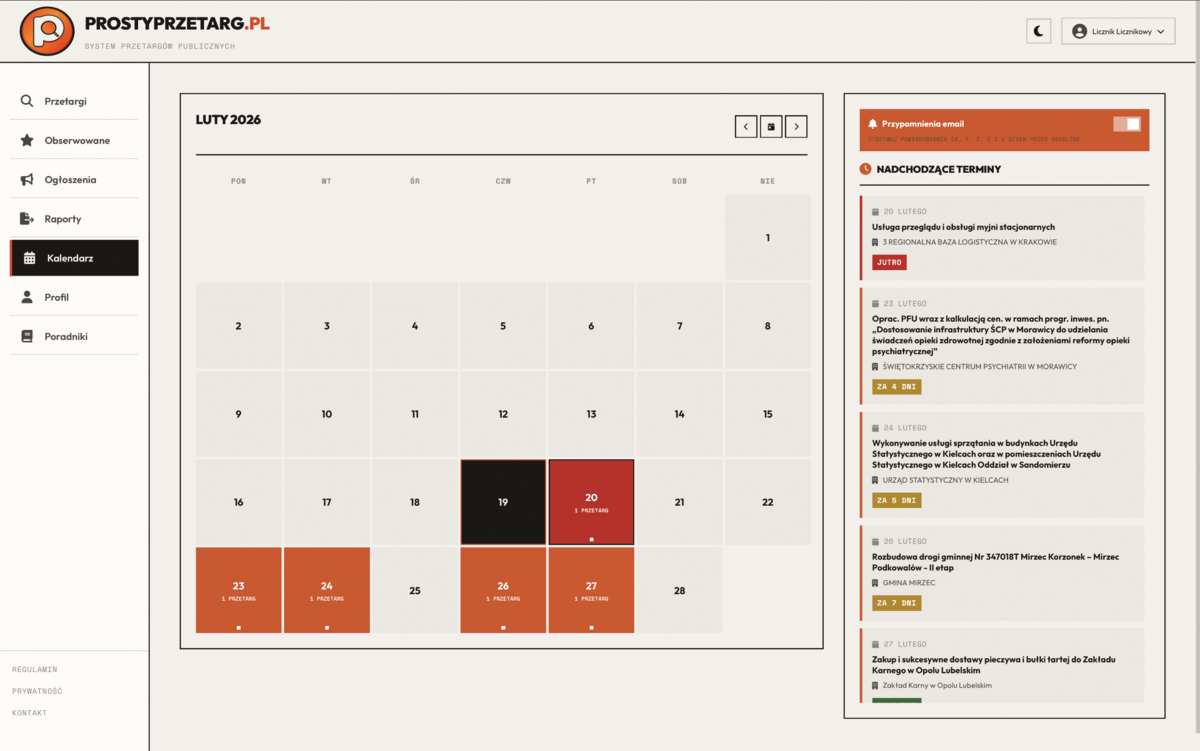Open tender 'Usługa przeglądu i obsługi myjni stacjonarnych'
Screen dimensions: 1200x751
(963, 227)
